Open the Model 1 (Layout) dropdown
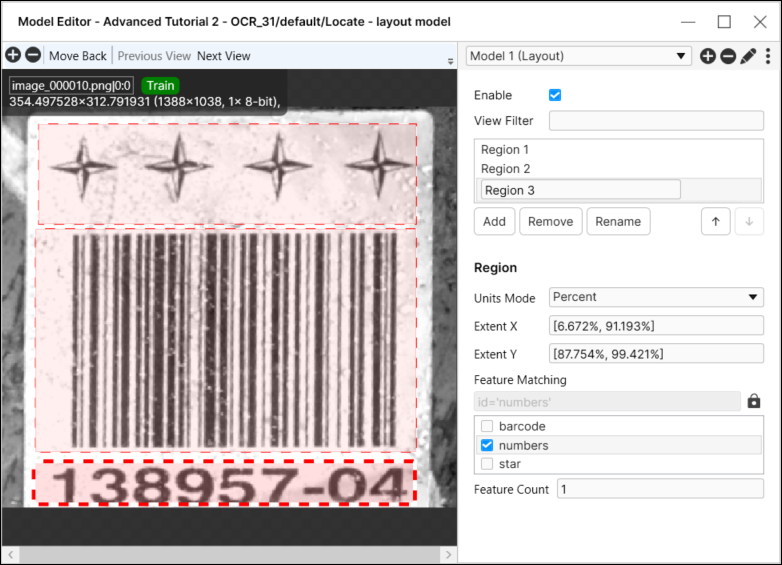The image size is (782, 565). point(578,56)
